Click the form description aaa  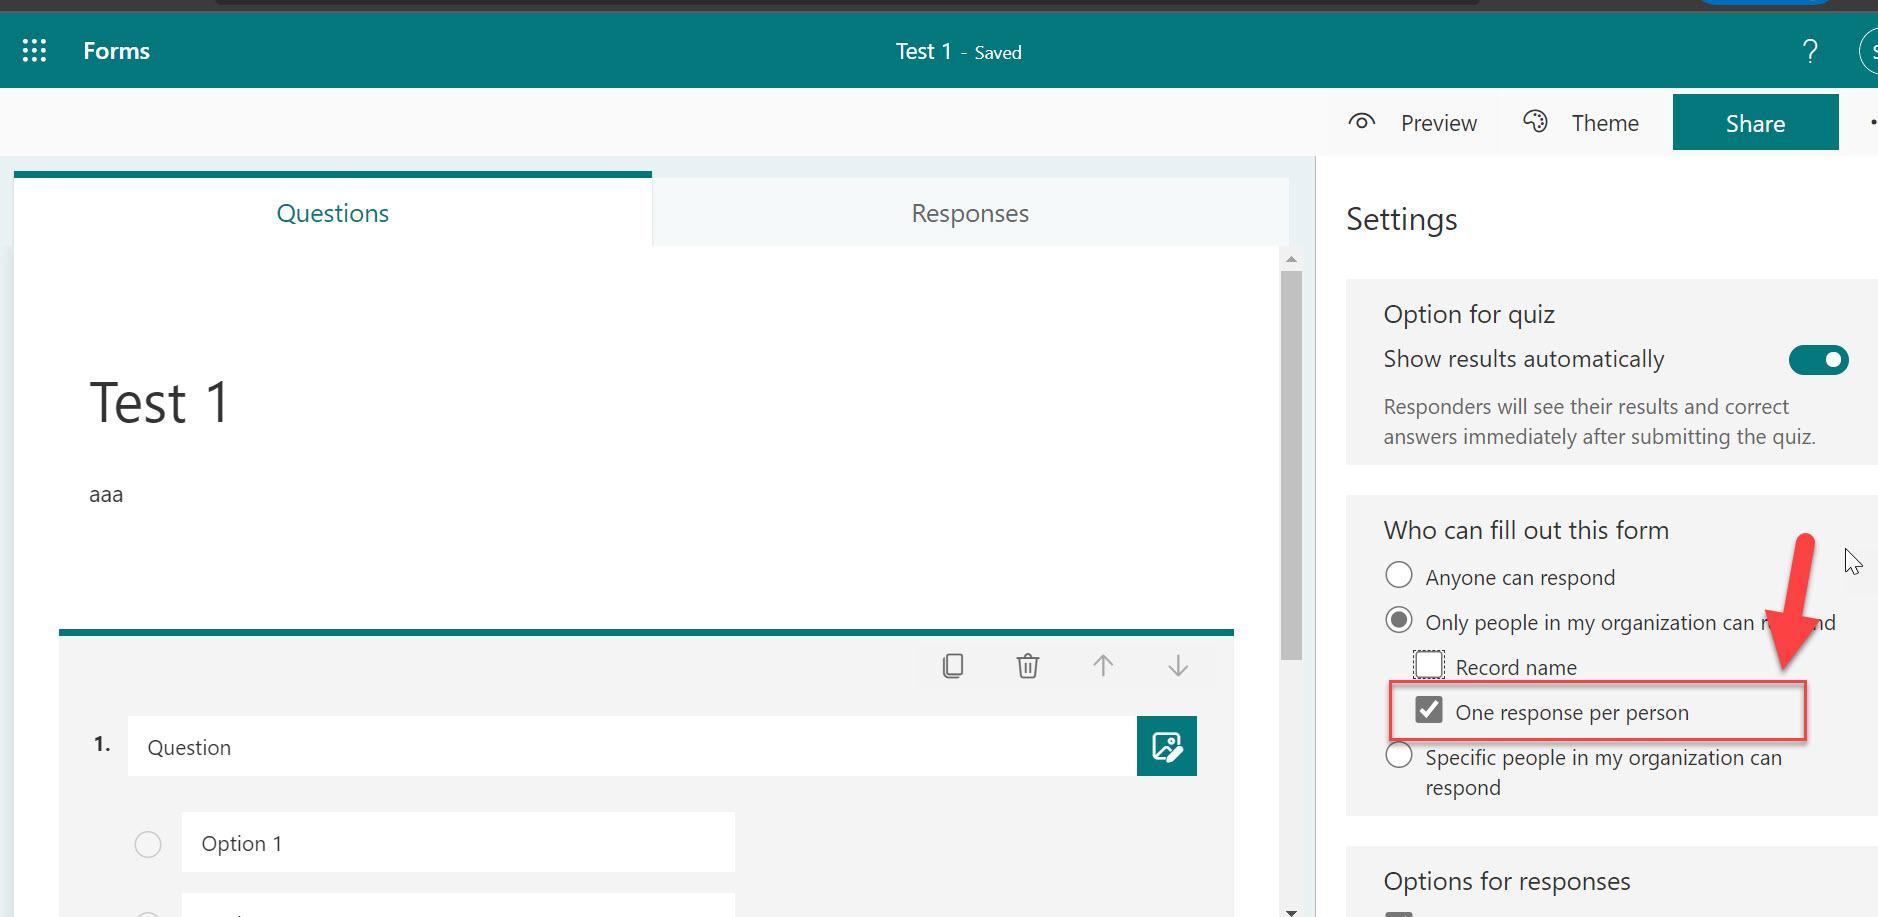click(106, 494)
